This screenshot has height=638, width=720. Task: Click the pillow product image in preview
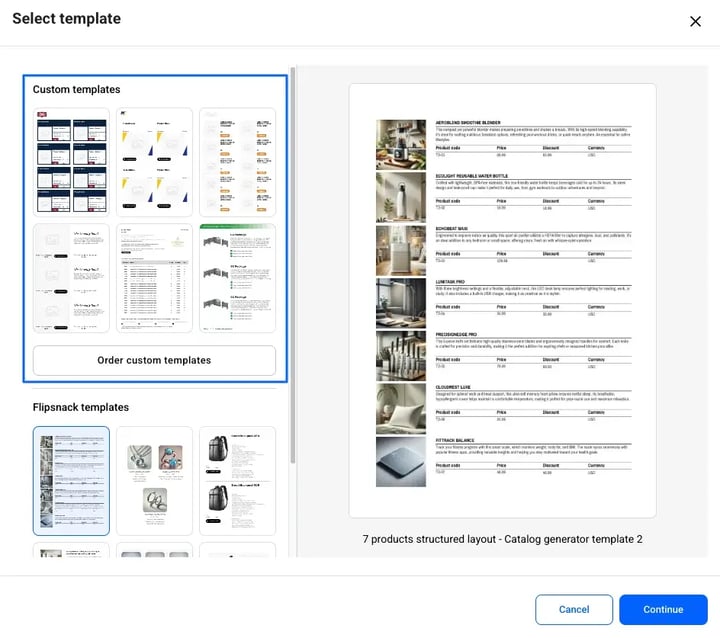(x=401, y=409)
